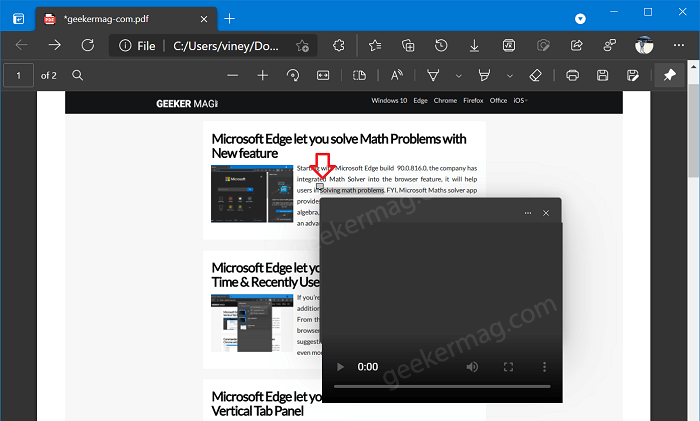Open article about solving Math Problems
700x421 pixels.
339,146
